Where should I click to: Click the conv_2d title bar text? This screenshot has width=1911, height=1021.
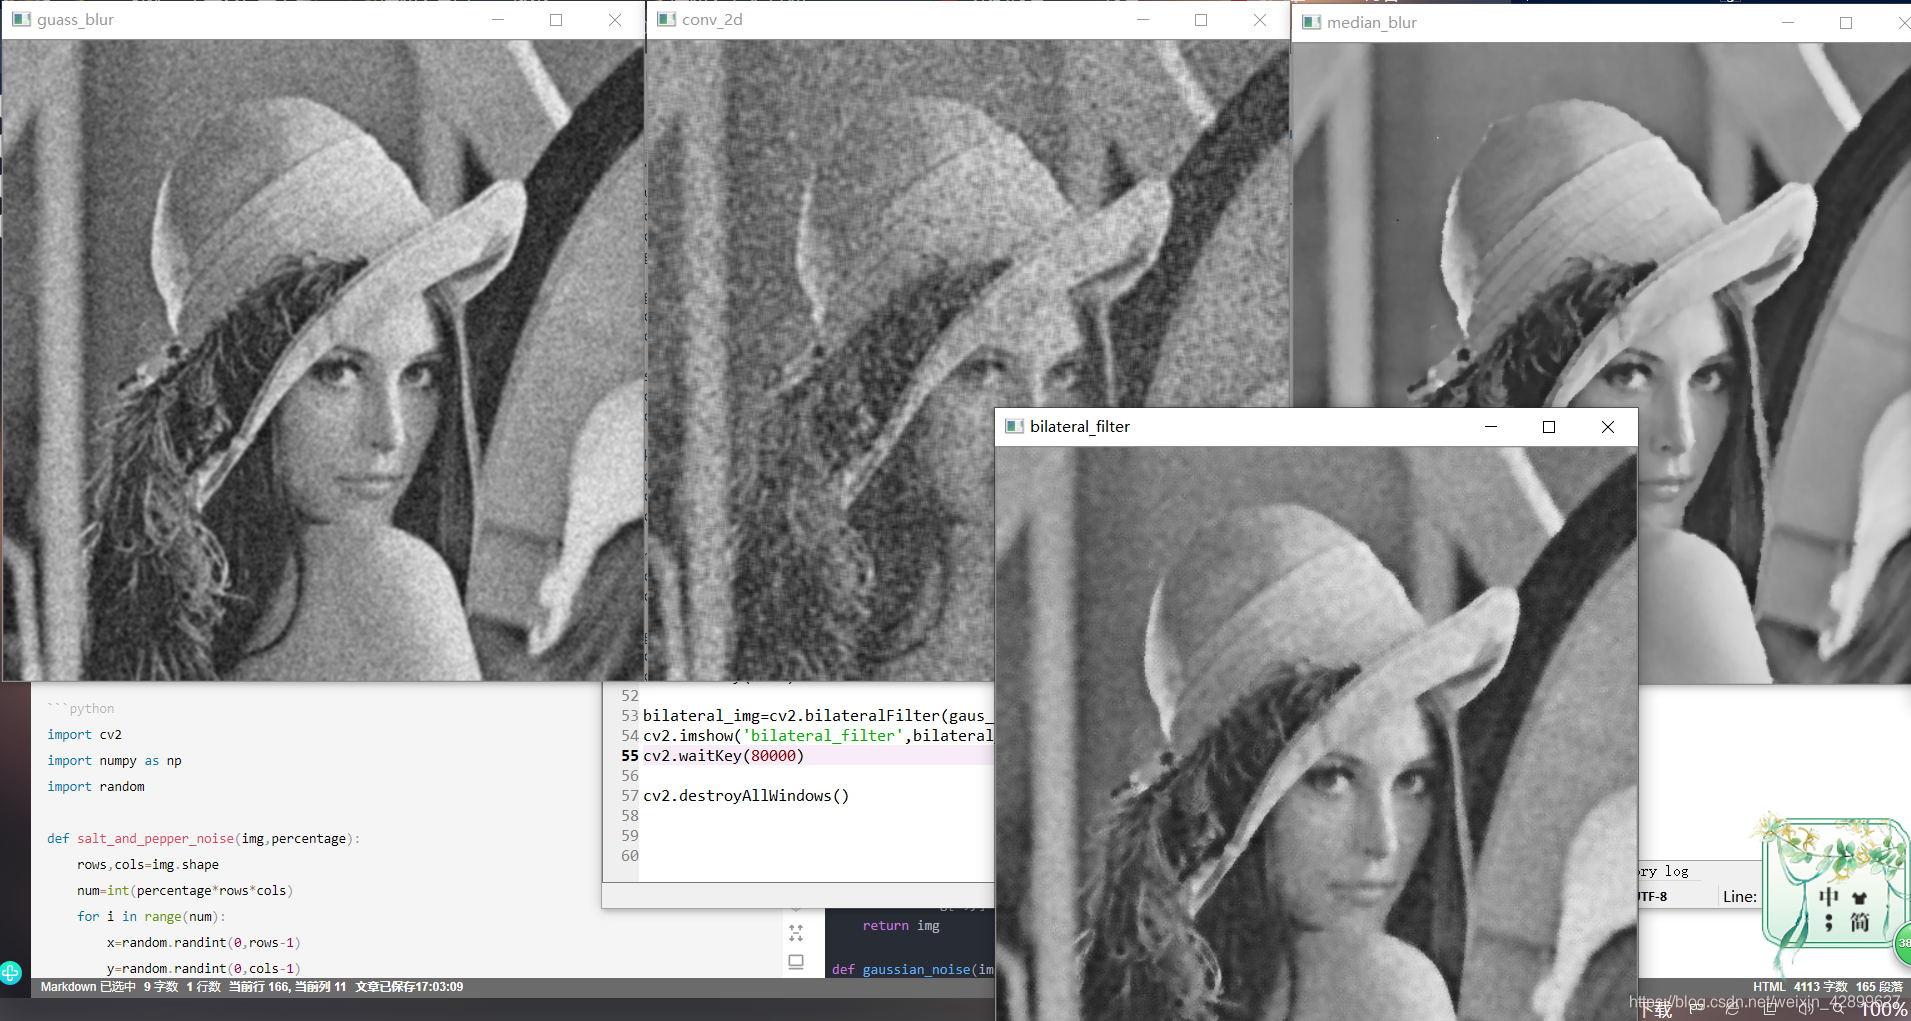click(x=712, y=19)
